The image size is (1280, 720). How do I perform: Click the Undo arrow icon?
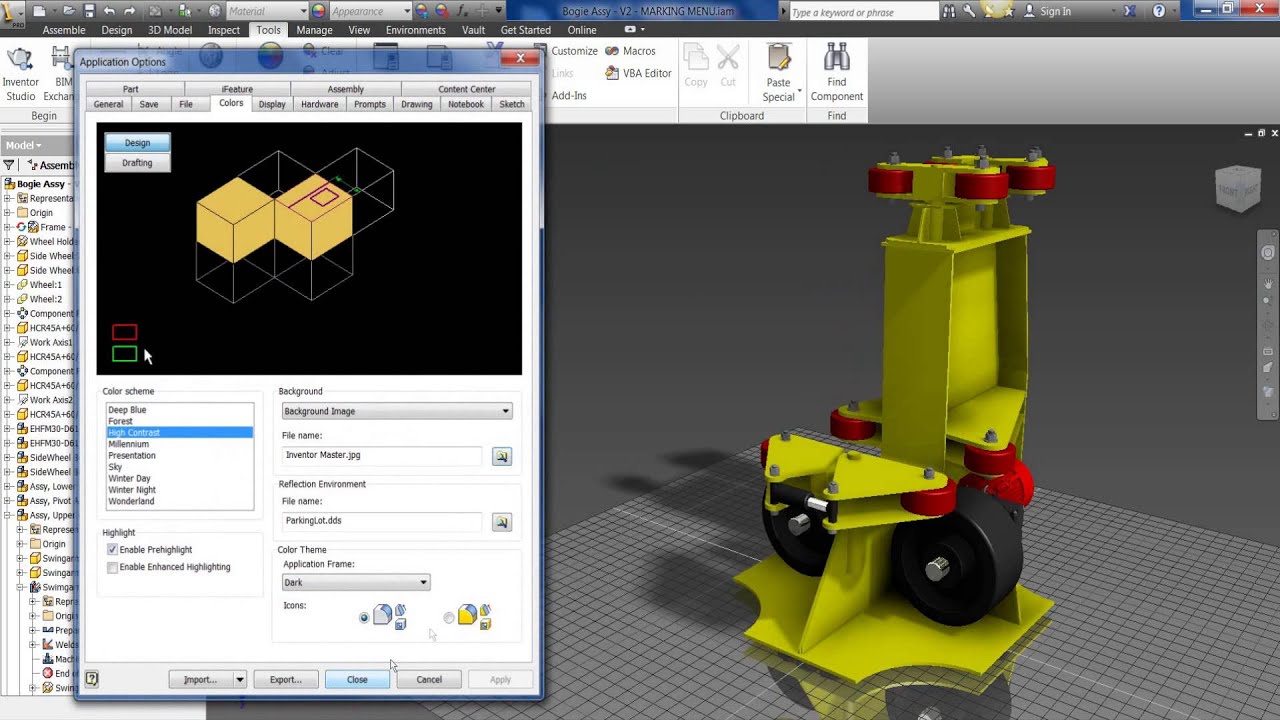tap(109, 11)
